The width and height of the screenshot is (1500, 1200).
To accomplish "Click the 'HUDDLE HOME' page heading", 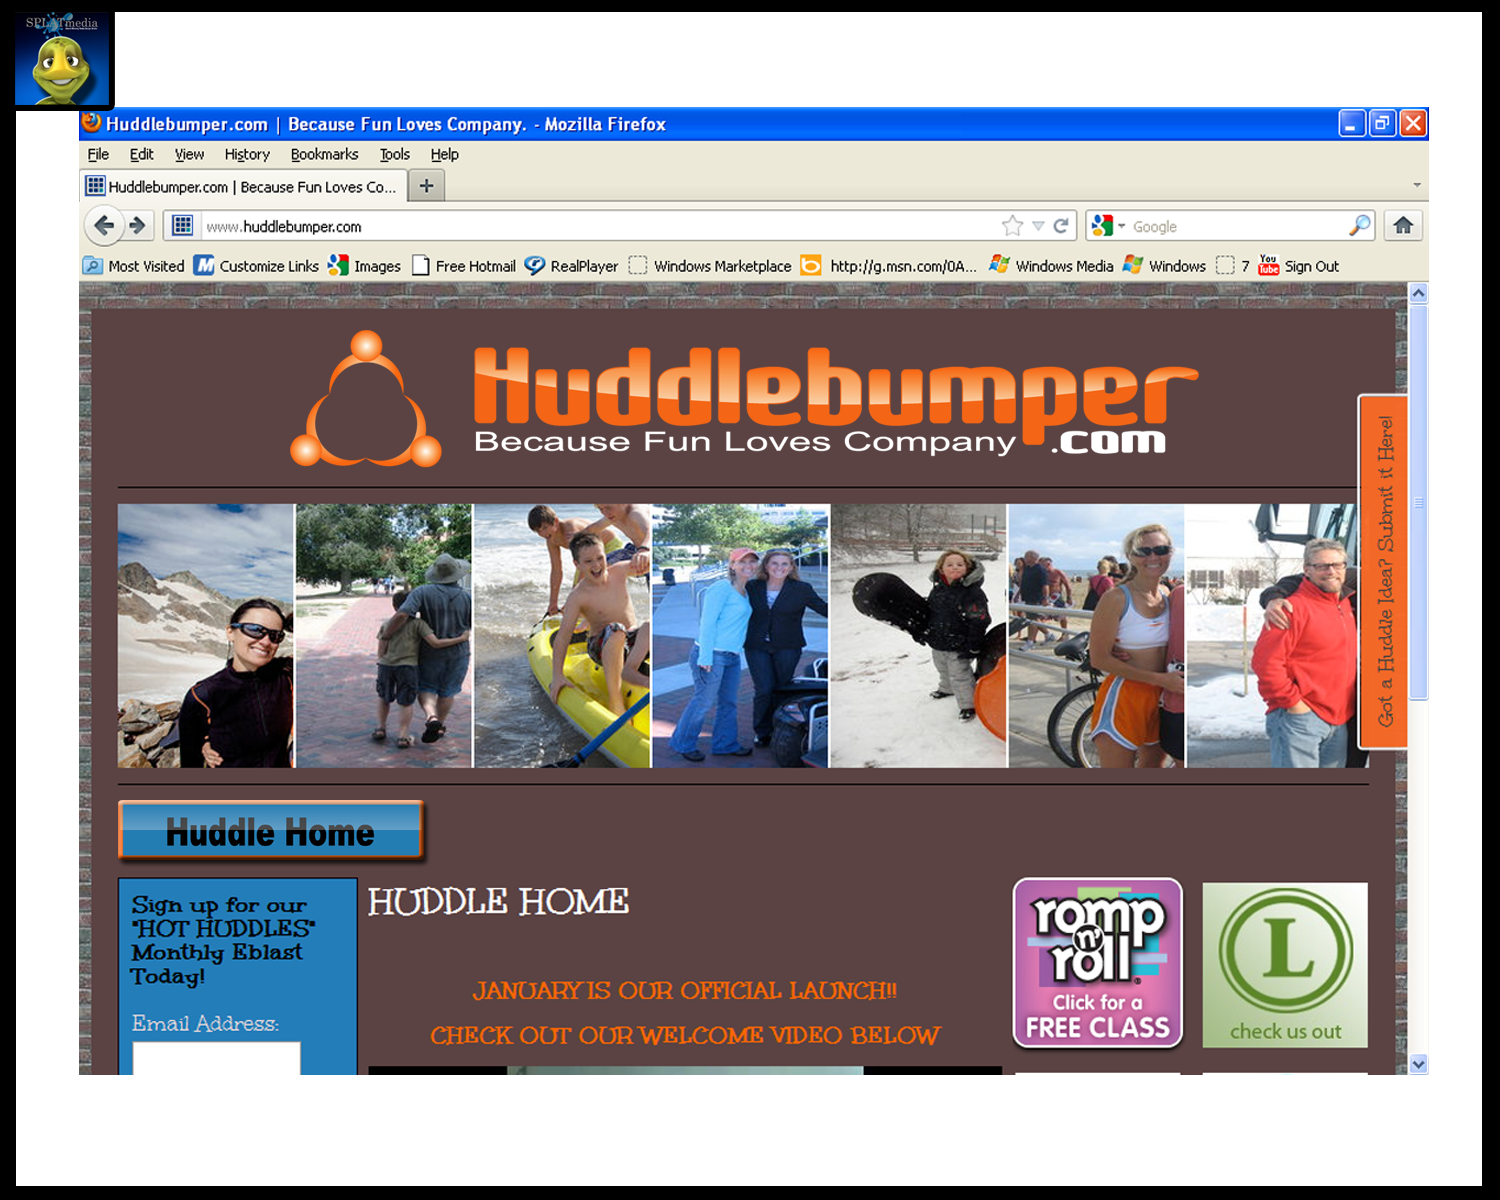I will click(x=498, y=902).
